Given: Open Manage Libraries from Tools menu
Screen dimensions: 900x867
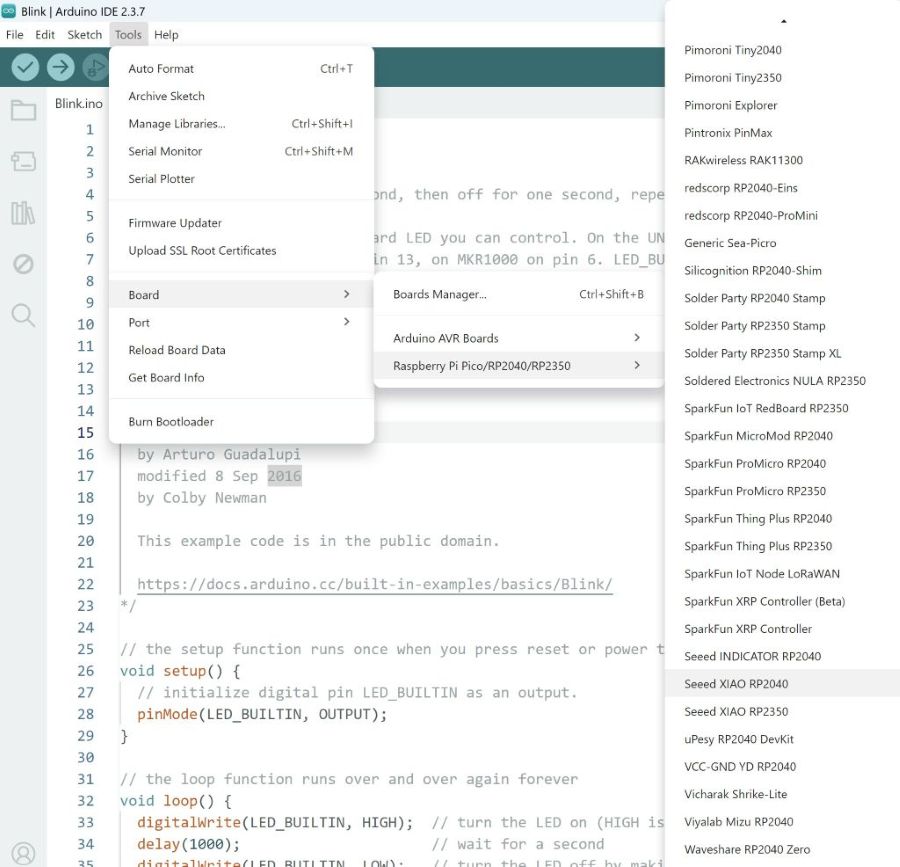Looking at the screenshot, I should coord(241,124).
